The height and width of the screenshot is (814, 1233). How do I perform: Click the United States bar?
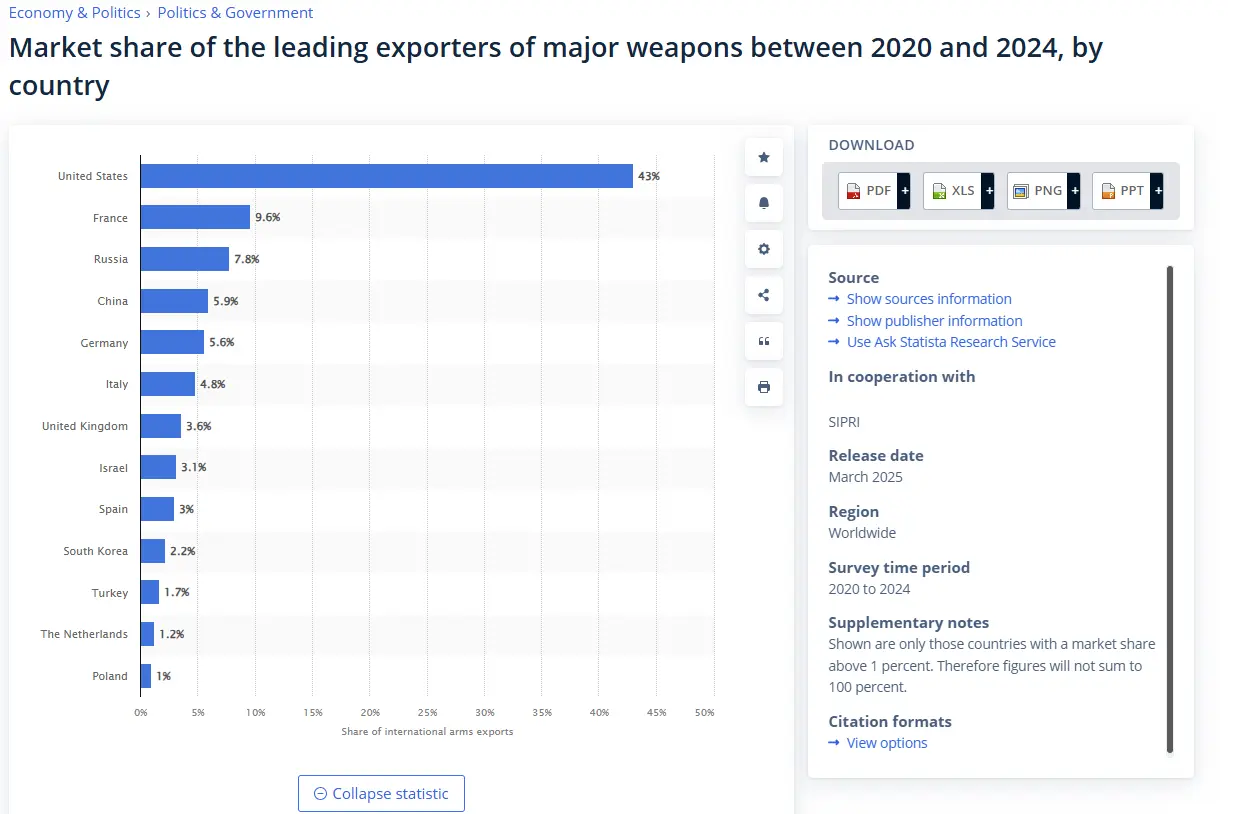pos(386,176)
